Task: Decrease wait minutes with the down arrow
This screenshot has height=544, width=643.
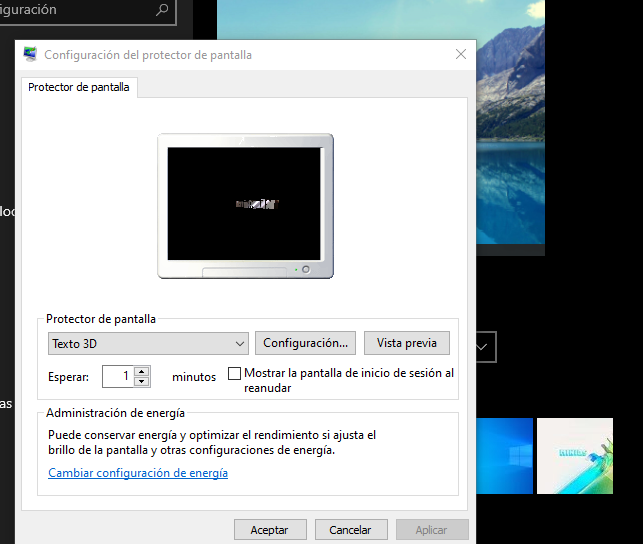Action: pyautogui.click(x=142, y=382)
